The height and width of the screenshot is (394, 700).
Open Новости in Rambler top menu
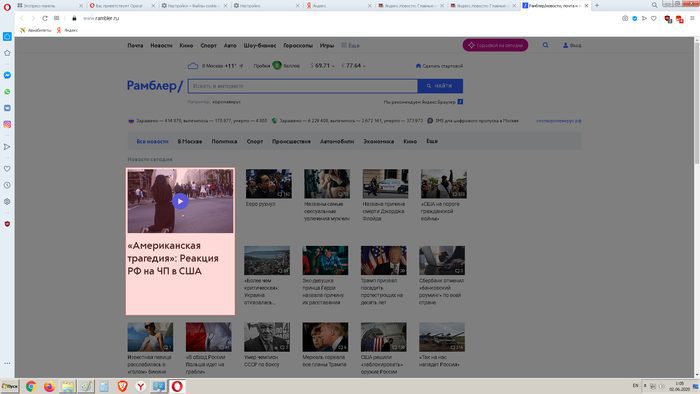click(161, 46)
